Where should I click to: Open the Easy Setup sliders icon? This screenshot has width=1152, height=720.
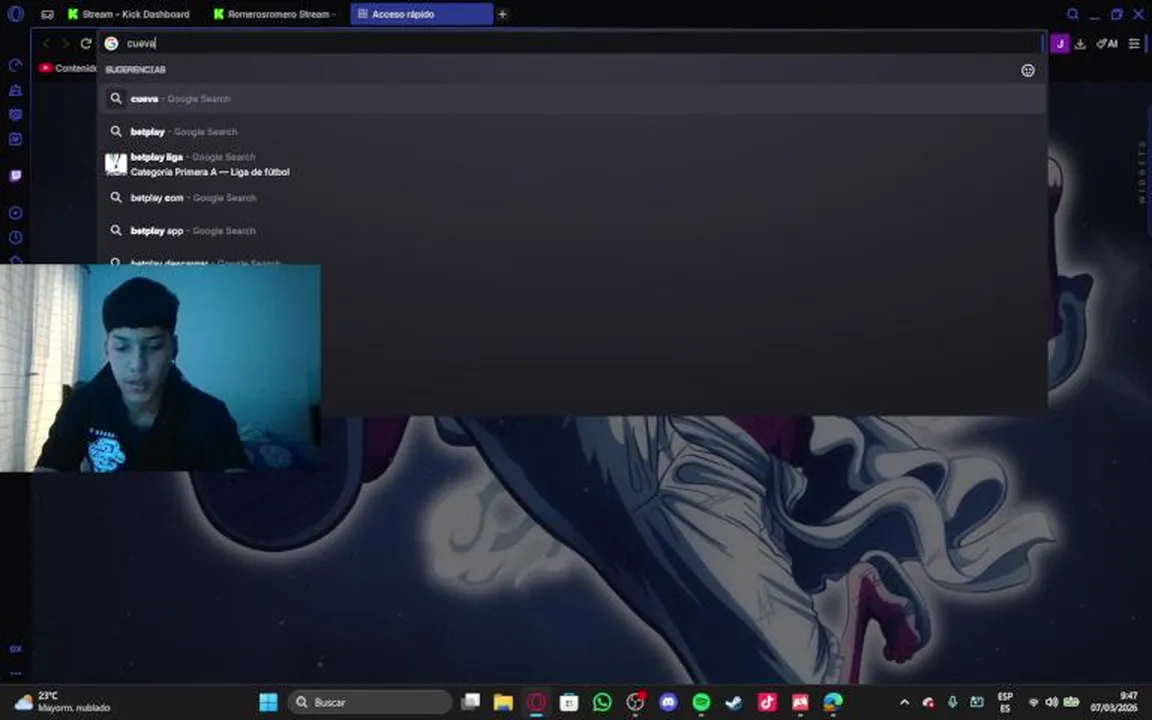click(x=1134, y=43)
